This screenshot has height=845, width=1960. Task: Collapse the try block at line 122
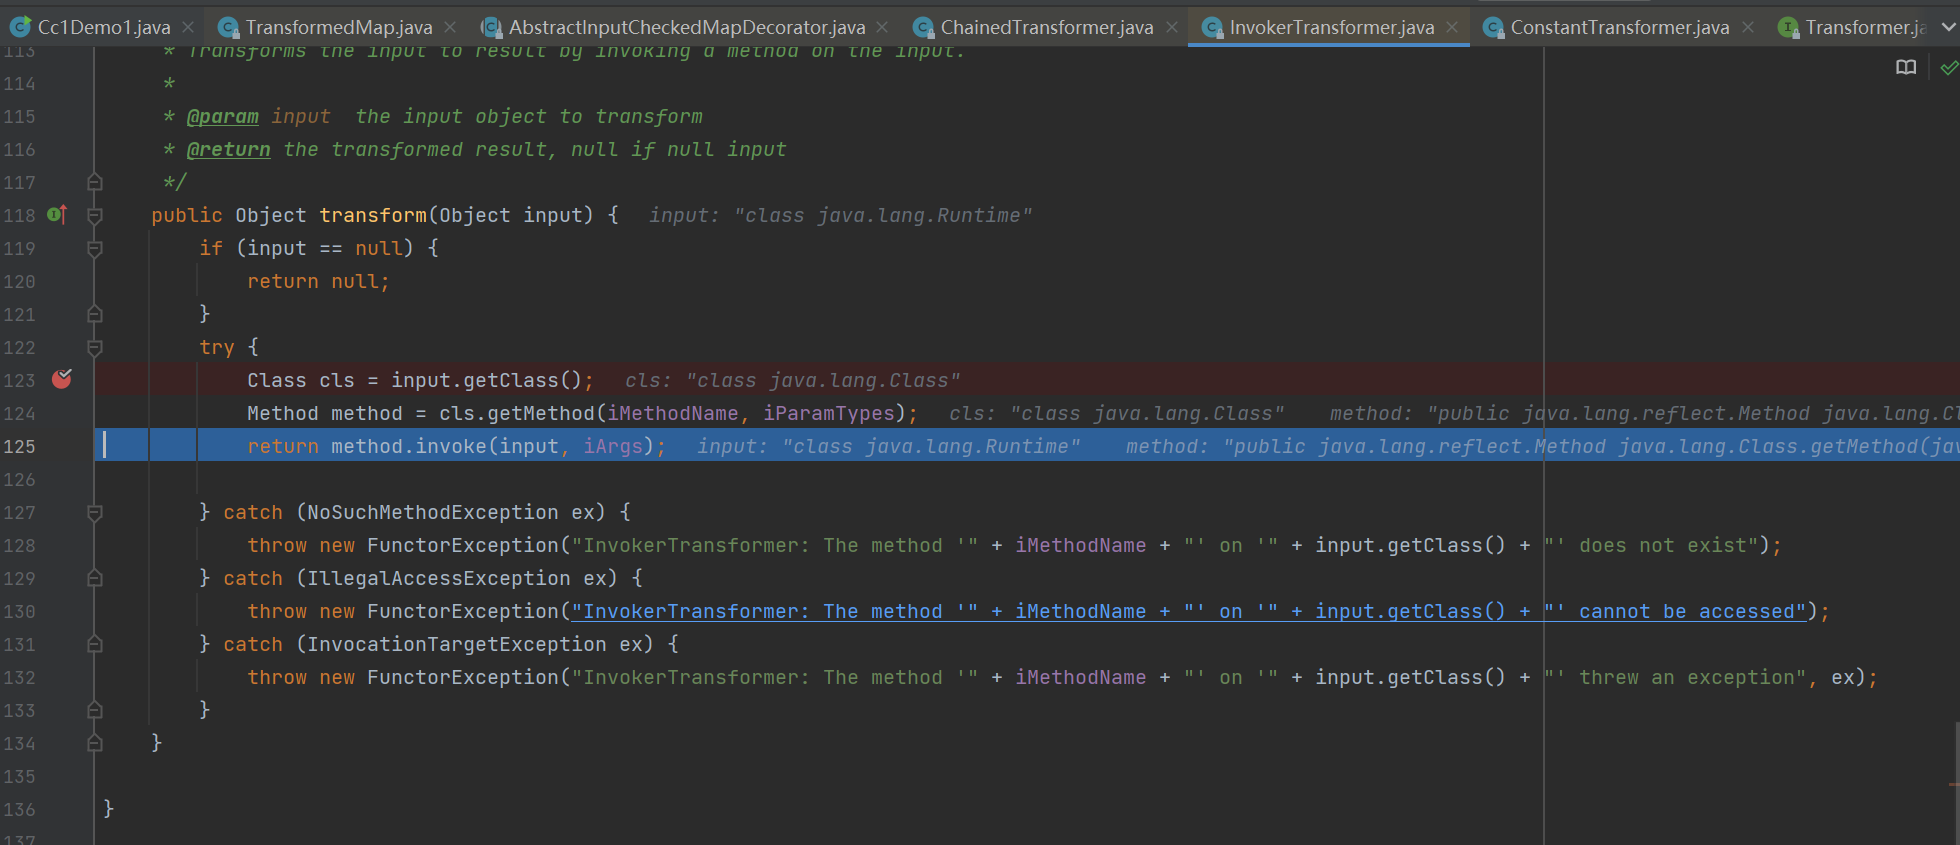[x=95, y=347]
